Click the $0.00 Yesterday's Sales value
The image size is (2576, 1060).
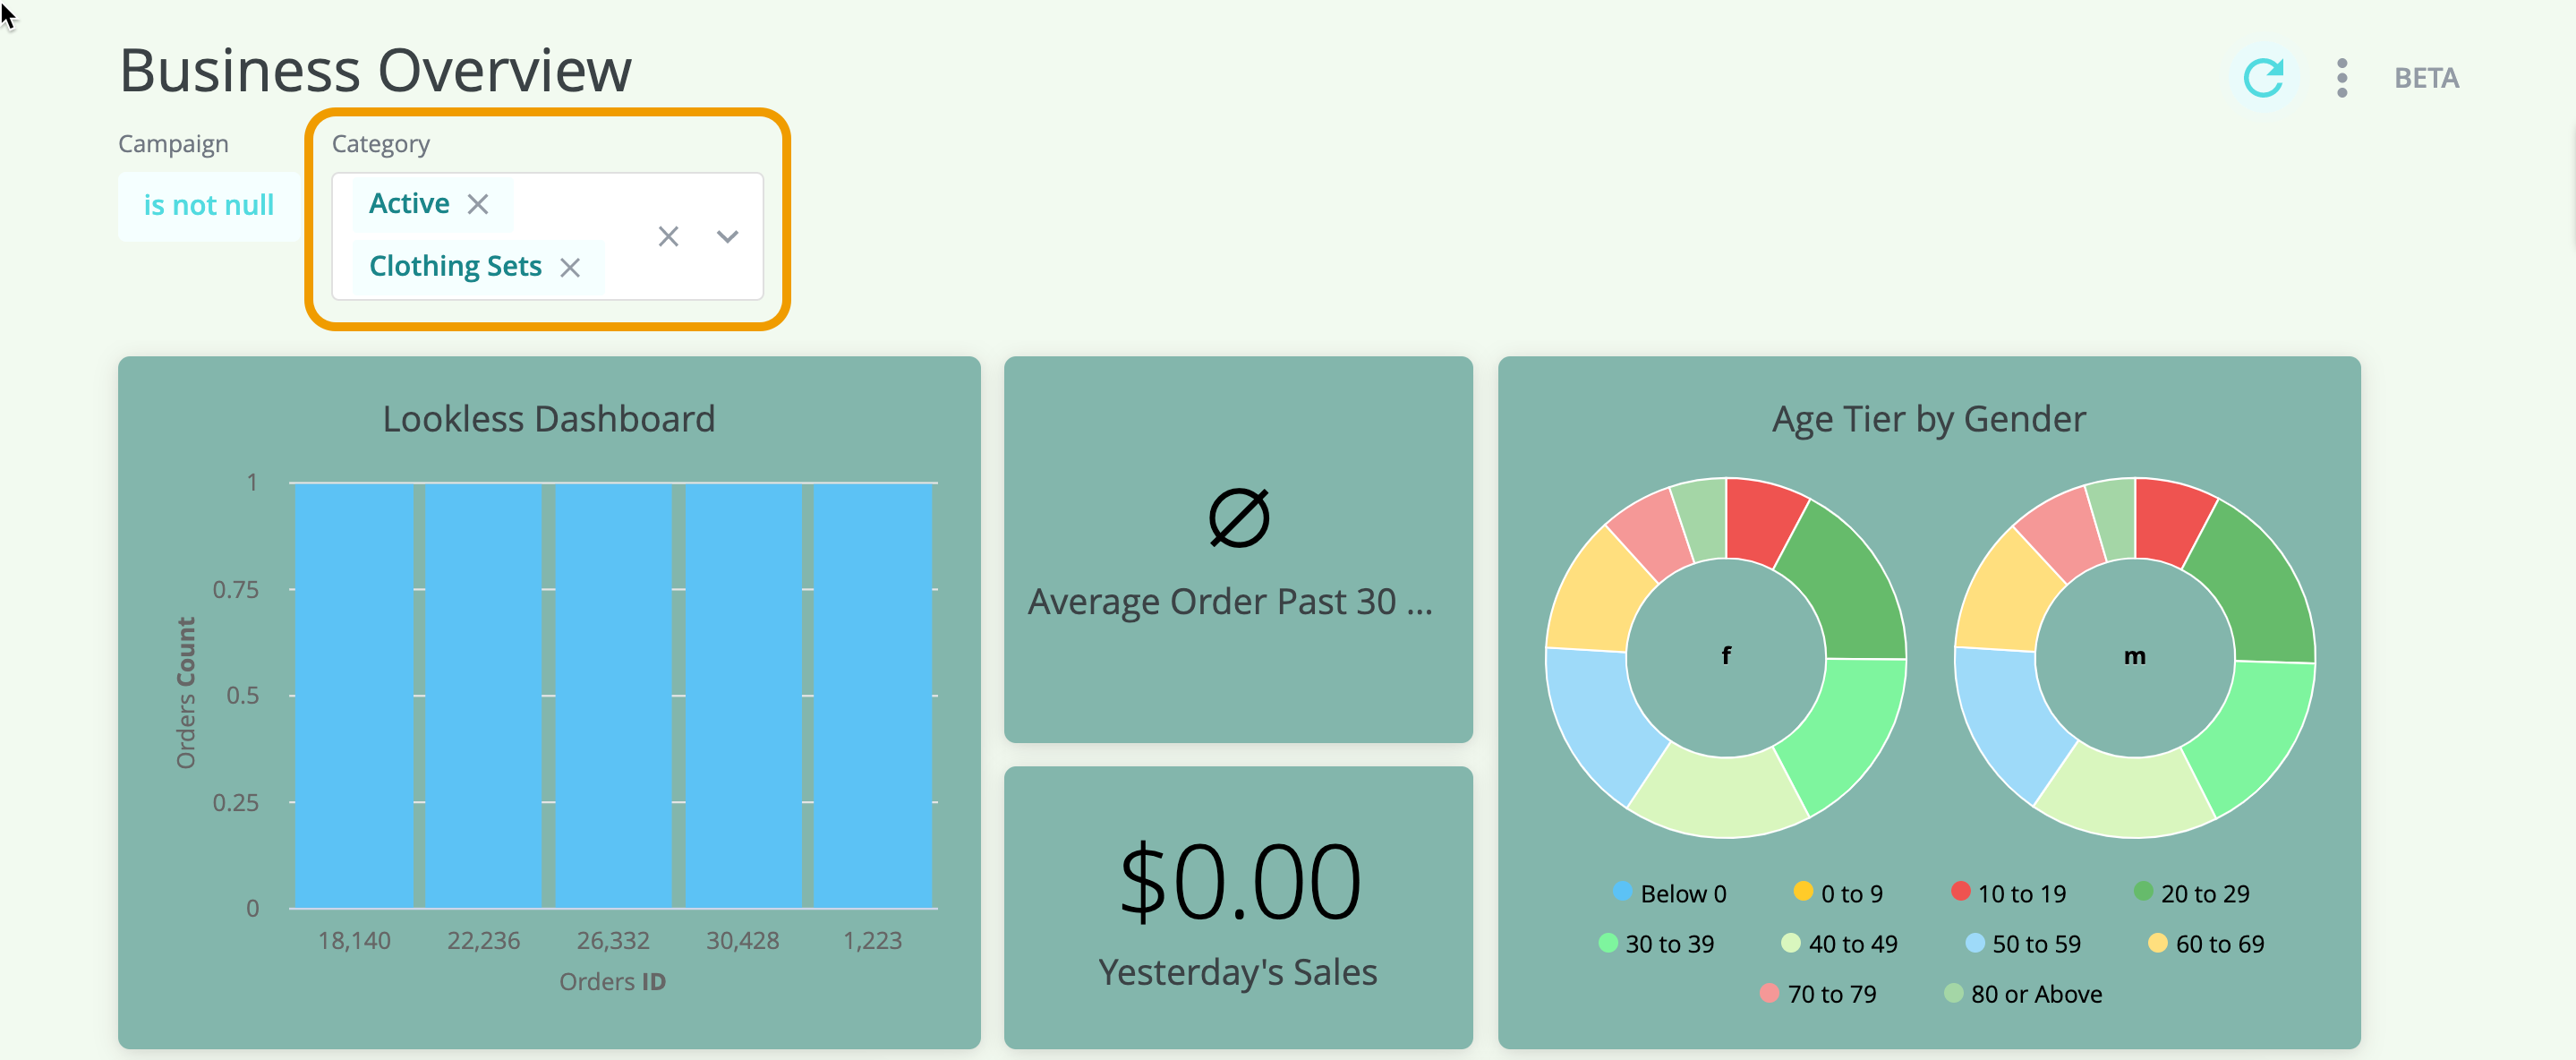pyautogui.click(x=1239, y=882)
